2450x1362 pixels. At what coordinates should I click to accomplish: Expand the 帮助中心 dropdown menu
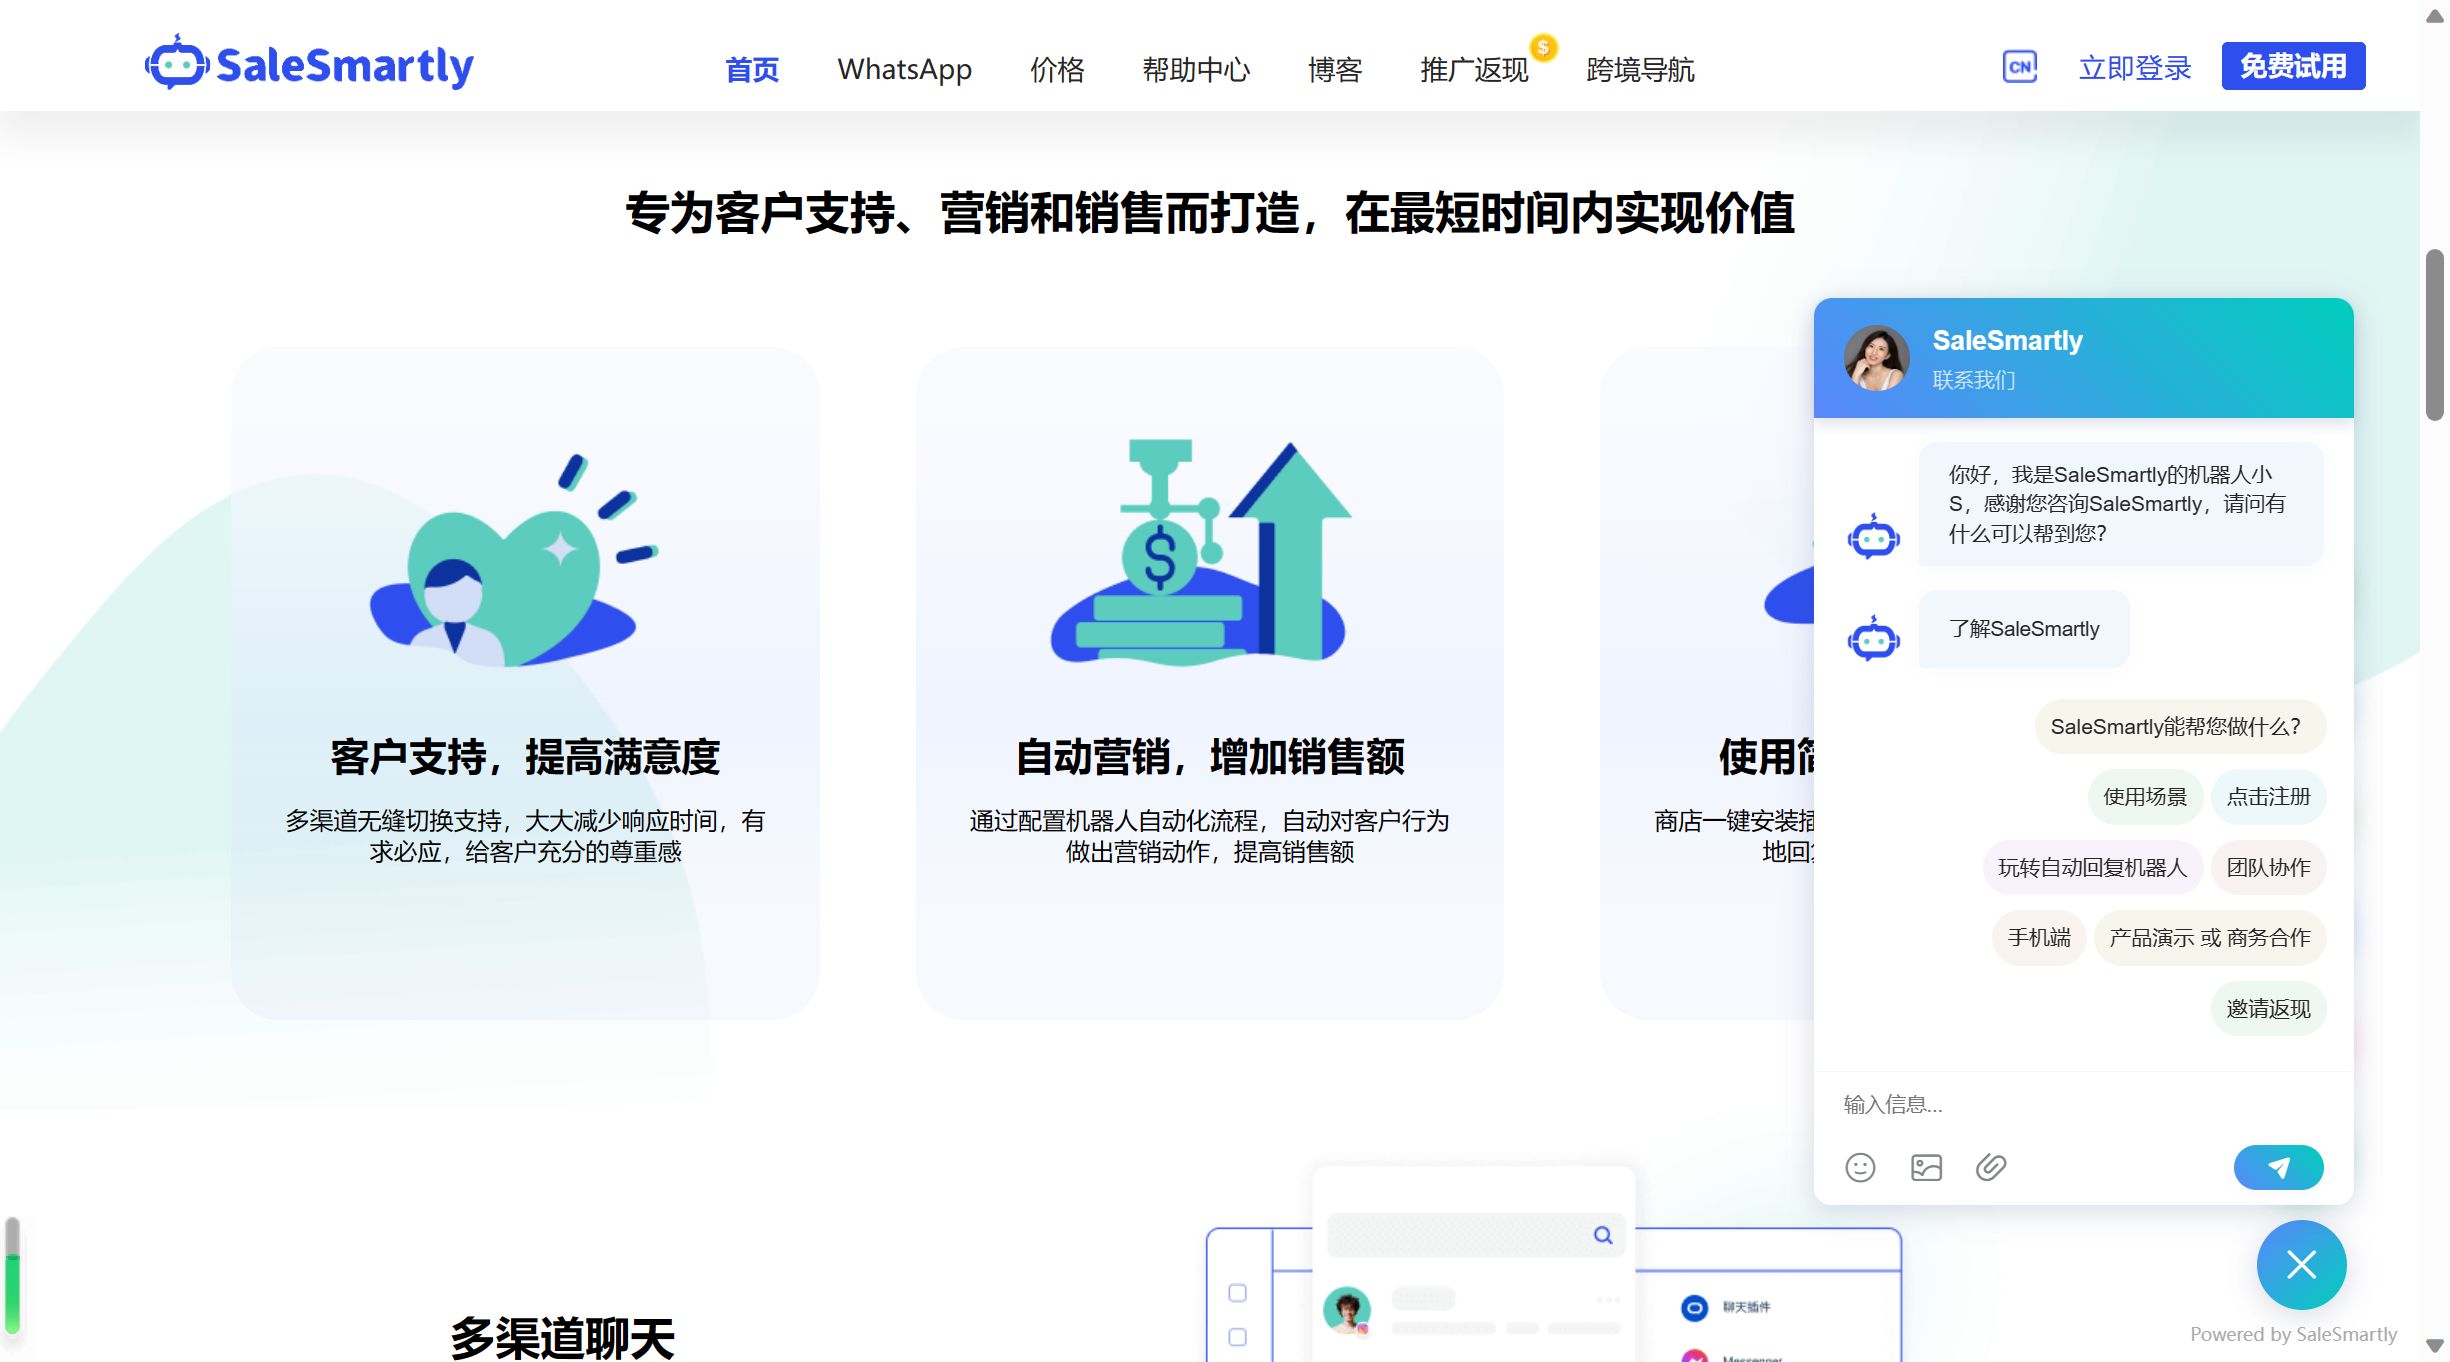(x=1196, y=69)
